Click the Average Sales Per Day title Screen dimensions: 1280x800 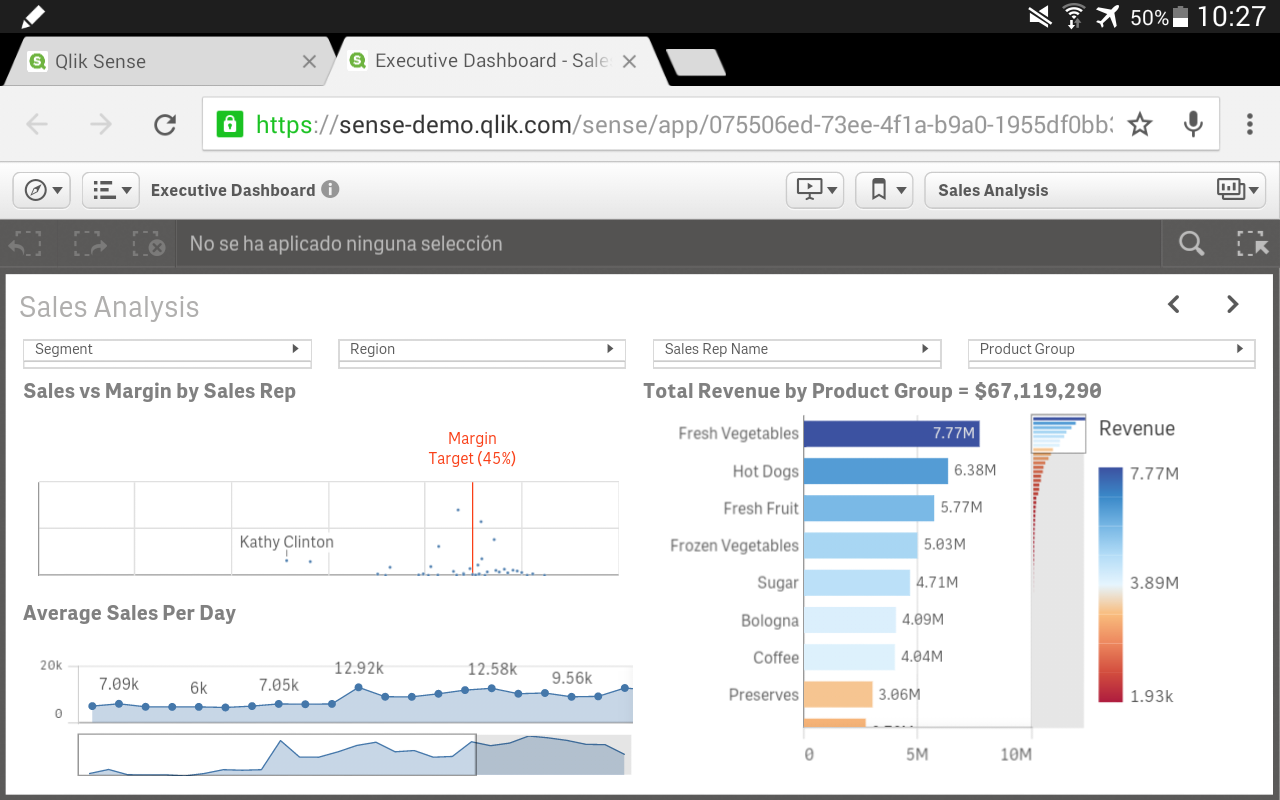[130, 613]
